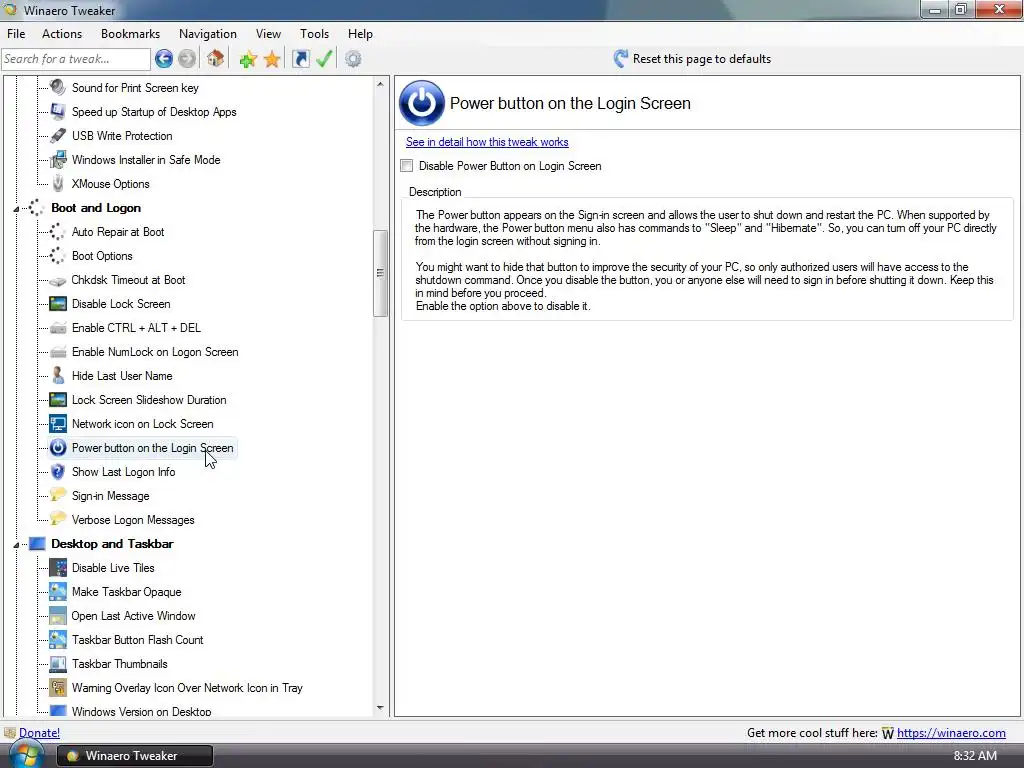The height and width of the screenshot is (768, 1024).
Task: Open bookmarks via the orange star icon
Action: tap(272, 59)
